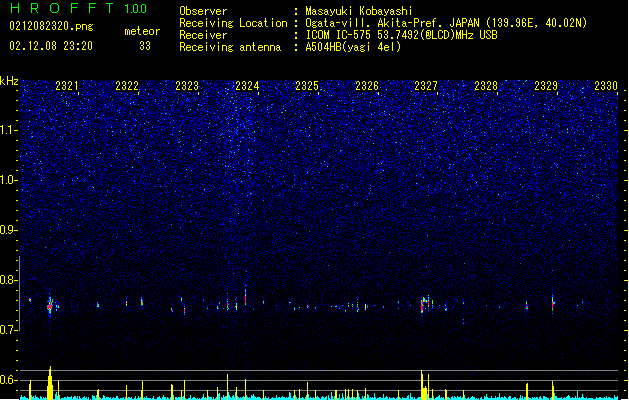Screen dimensions: 629x400
Task: Click the tall echo streak at 2324
Action: [246, 297]
